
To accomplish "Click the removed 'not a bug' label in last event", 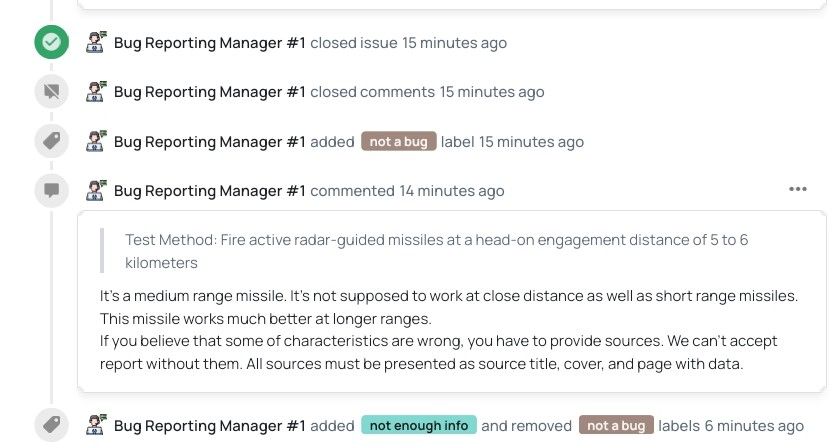I will pos(616,426).
